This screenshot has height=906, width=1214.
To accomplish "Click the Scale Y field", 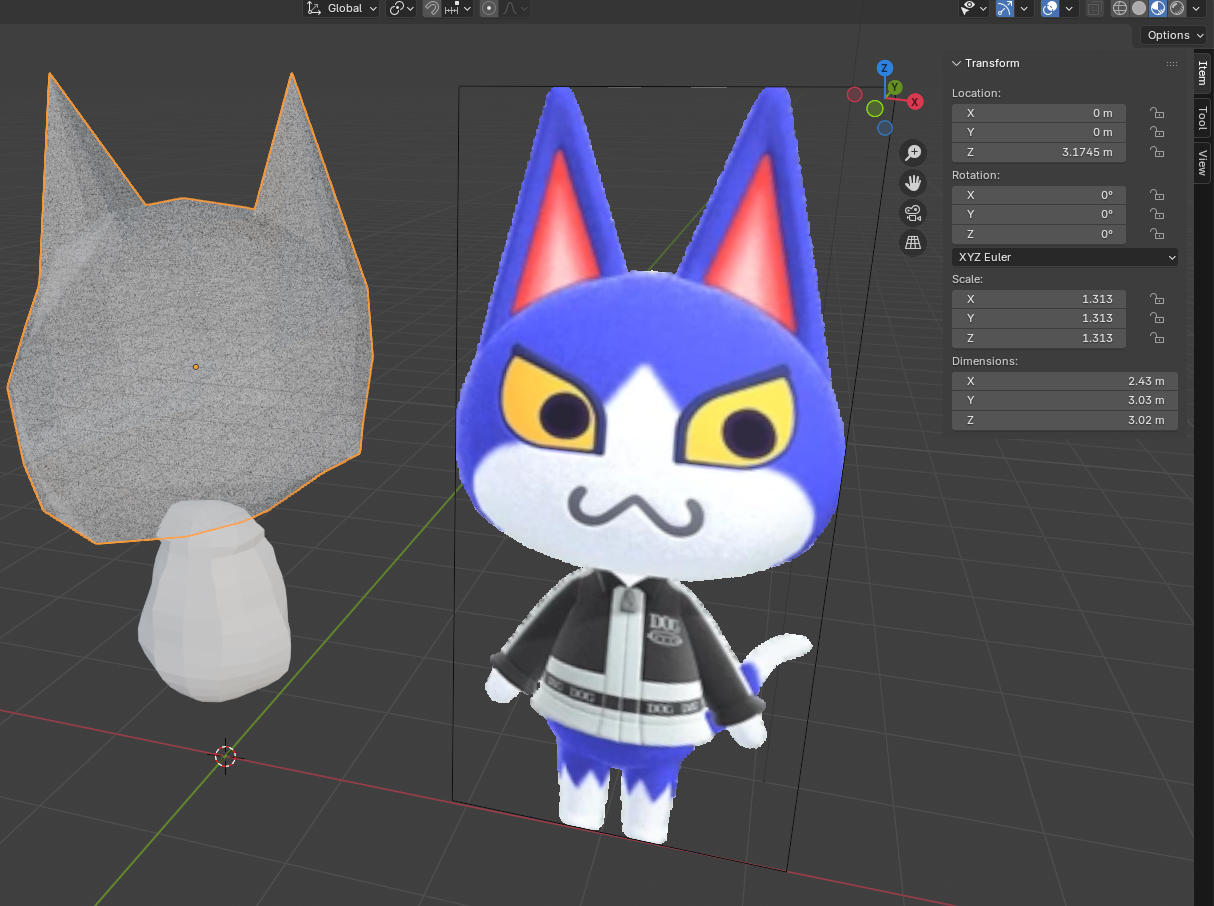I will [1039, 318].
